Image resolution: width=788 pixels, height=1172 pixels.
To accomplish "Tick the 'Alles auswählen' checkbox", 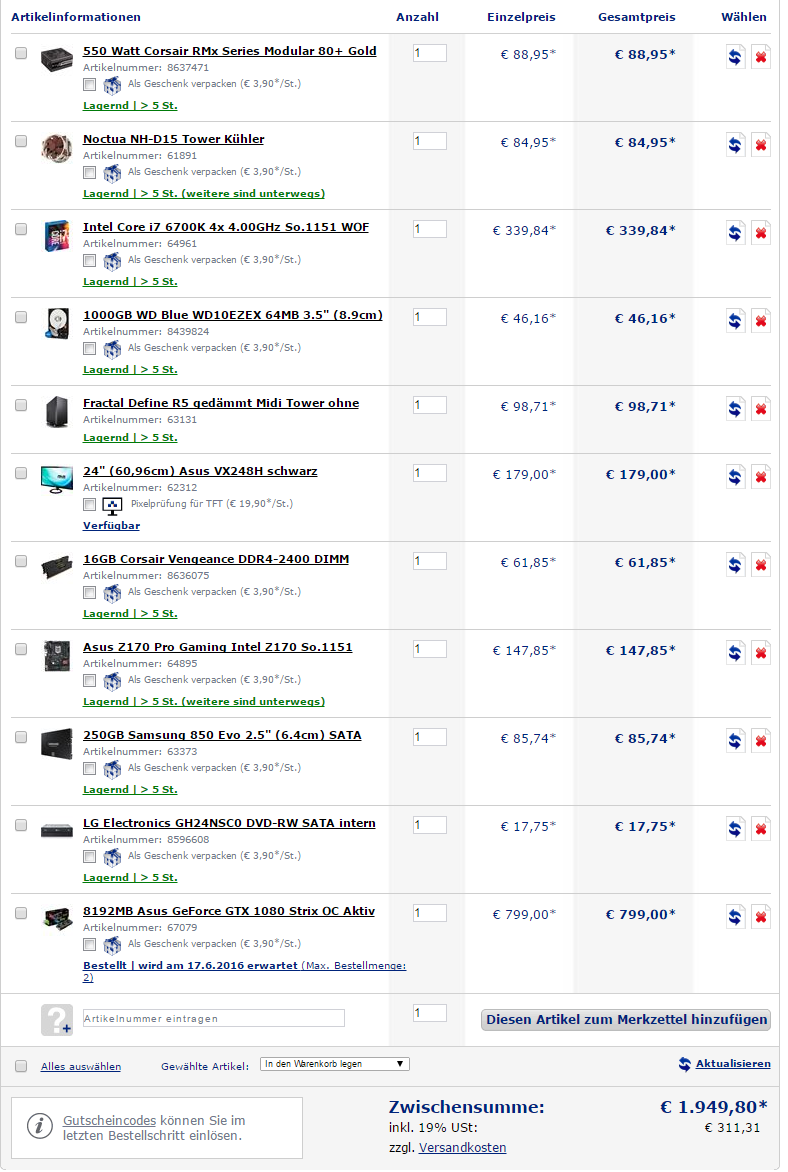I will coord(21,1066).
